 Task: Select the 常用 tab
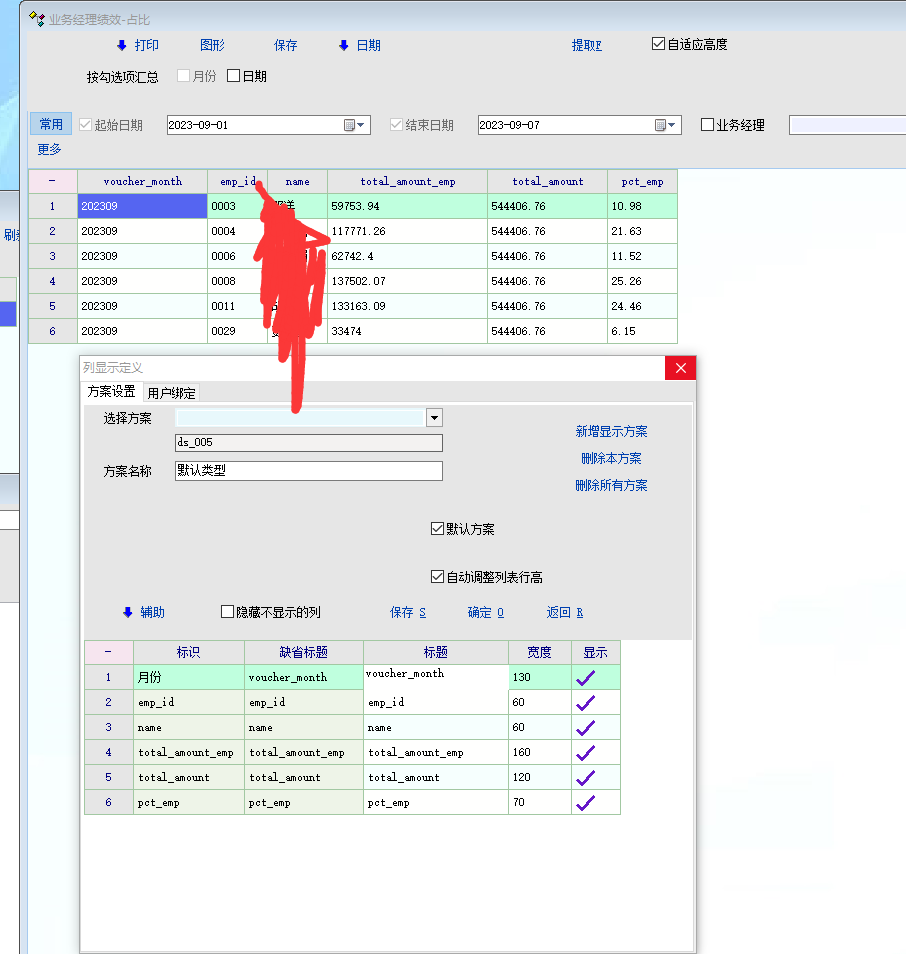pos(51,124)
